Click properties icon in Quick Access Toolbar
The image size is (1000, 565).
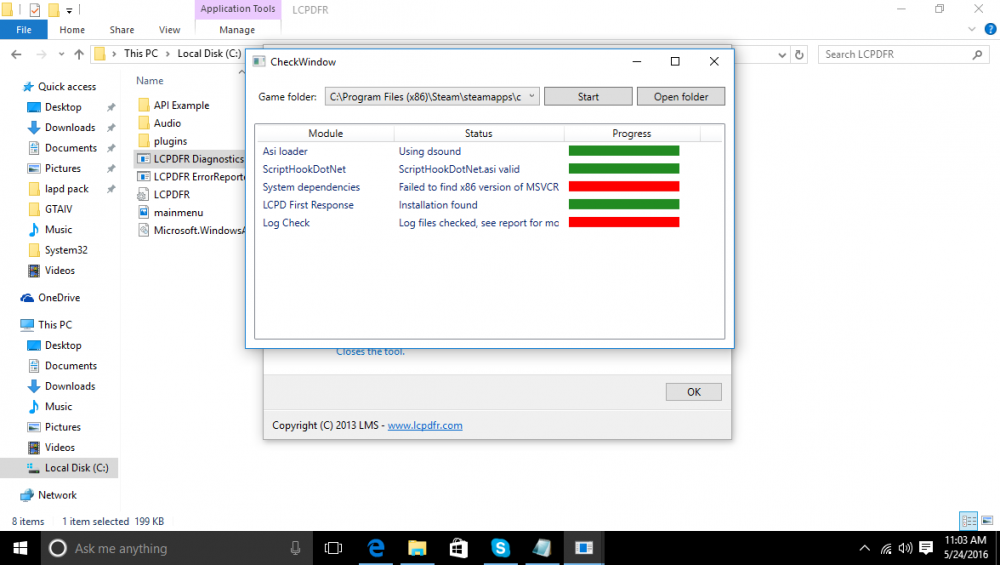[35, 10]
